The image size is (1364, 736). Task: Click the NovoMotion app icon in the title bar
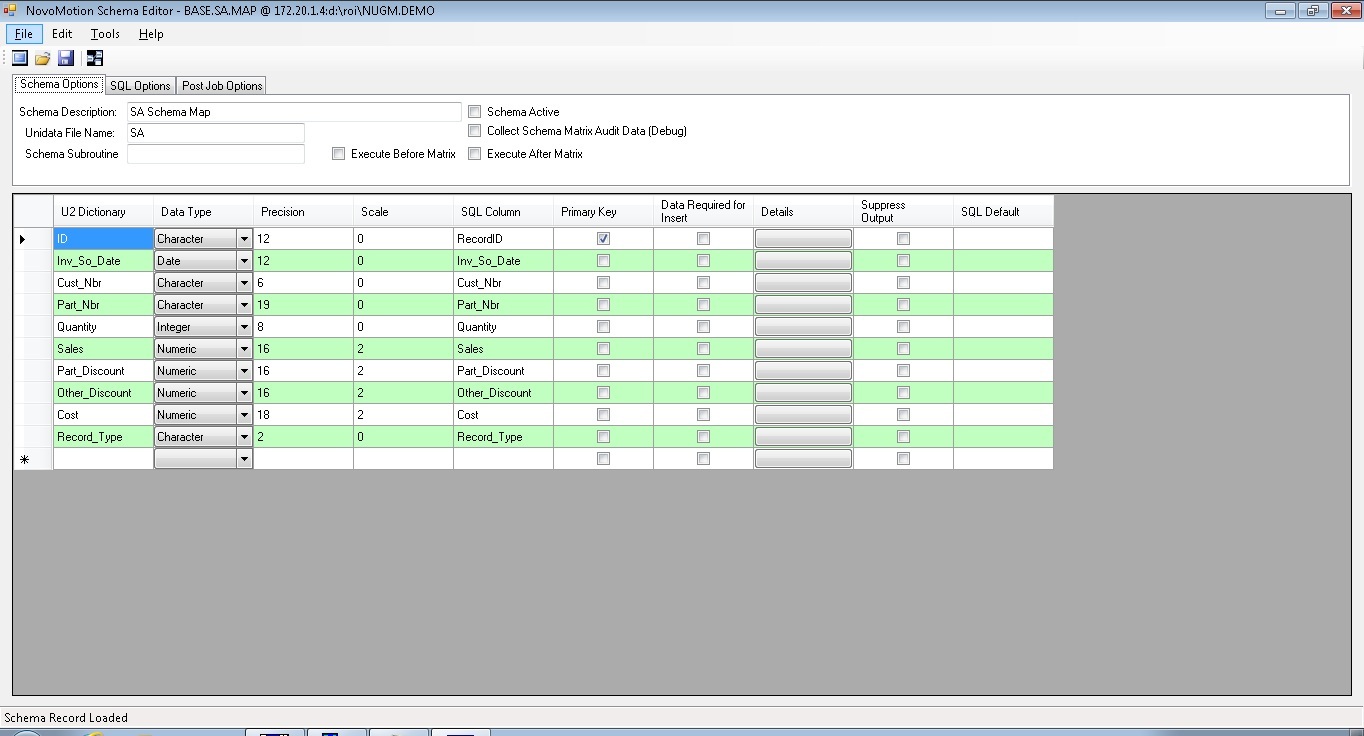point(10,10)
